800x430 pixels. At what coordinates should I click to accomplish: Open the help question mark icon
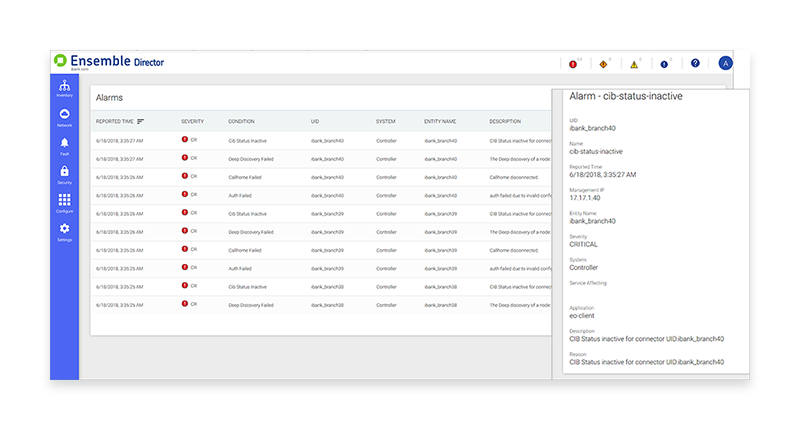pos(695,64)
